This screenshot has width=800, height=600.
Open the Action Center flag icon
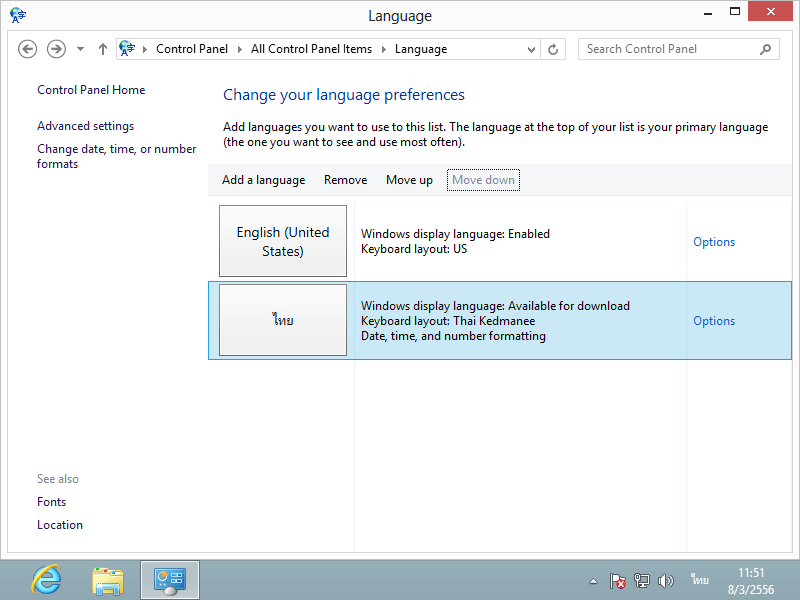[617, 581]
